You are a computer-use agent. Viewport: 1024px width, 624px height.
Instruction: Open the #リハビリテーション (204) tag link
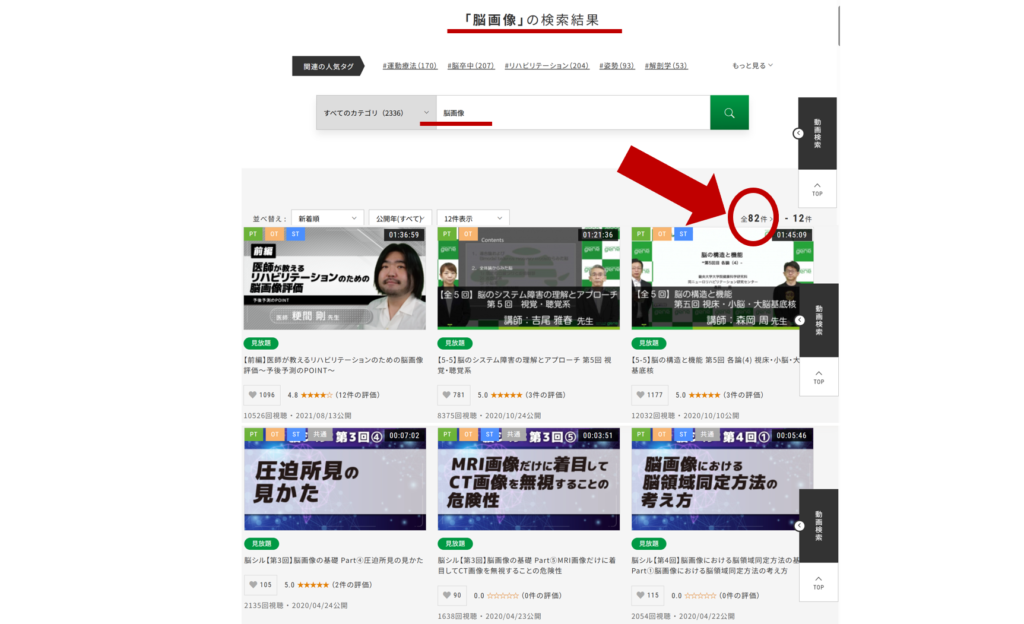(x=546, y=66)
